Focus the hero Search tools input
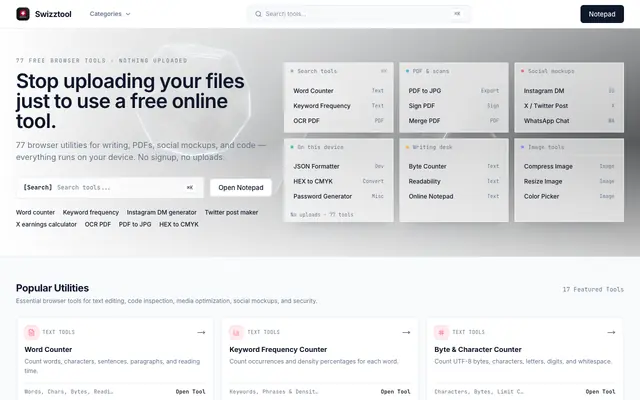Viewport: 640px width, 400px height. (110, 187)
